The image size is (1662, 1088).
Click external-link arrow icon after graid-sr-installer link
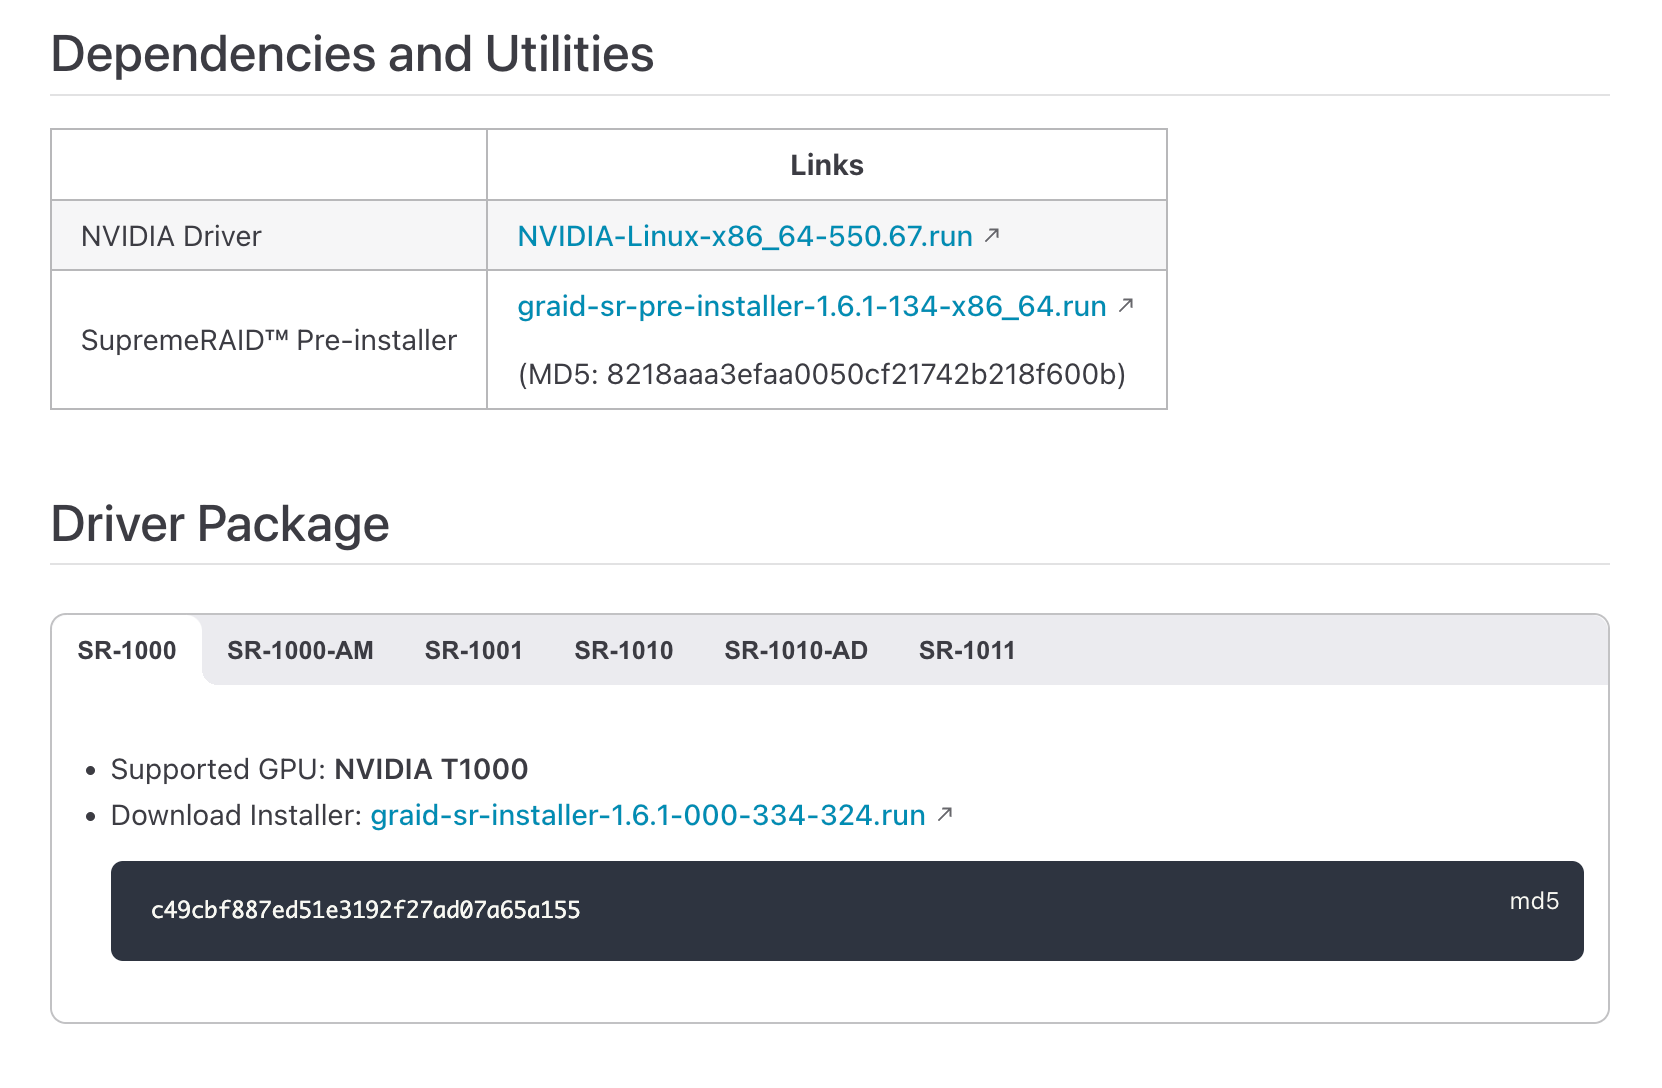point(945,815)
